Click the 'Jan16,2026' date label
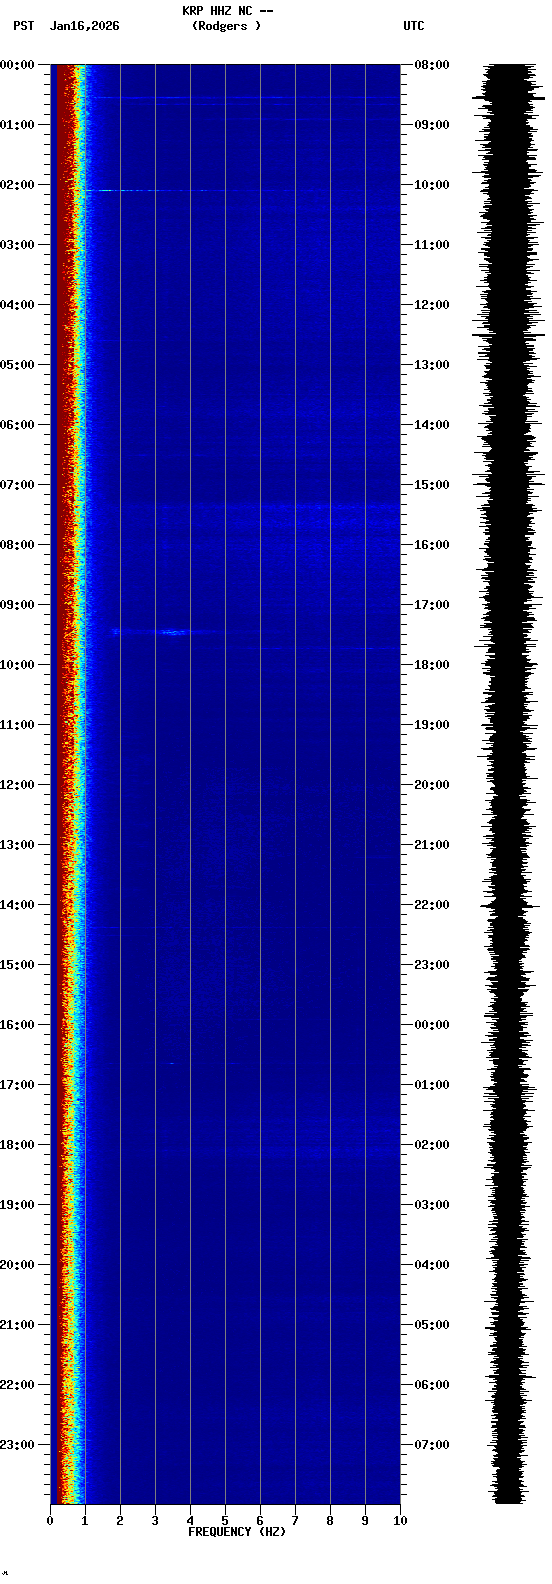This screenshot has height=1584, width=552. [x=84, y=26]
